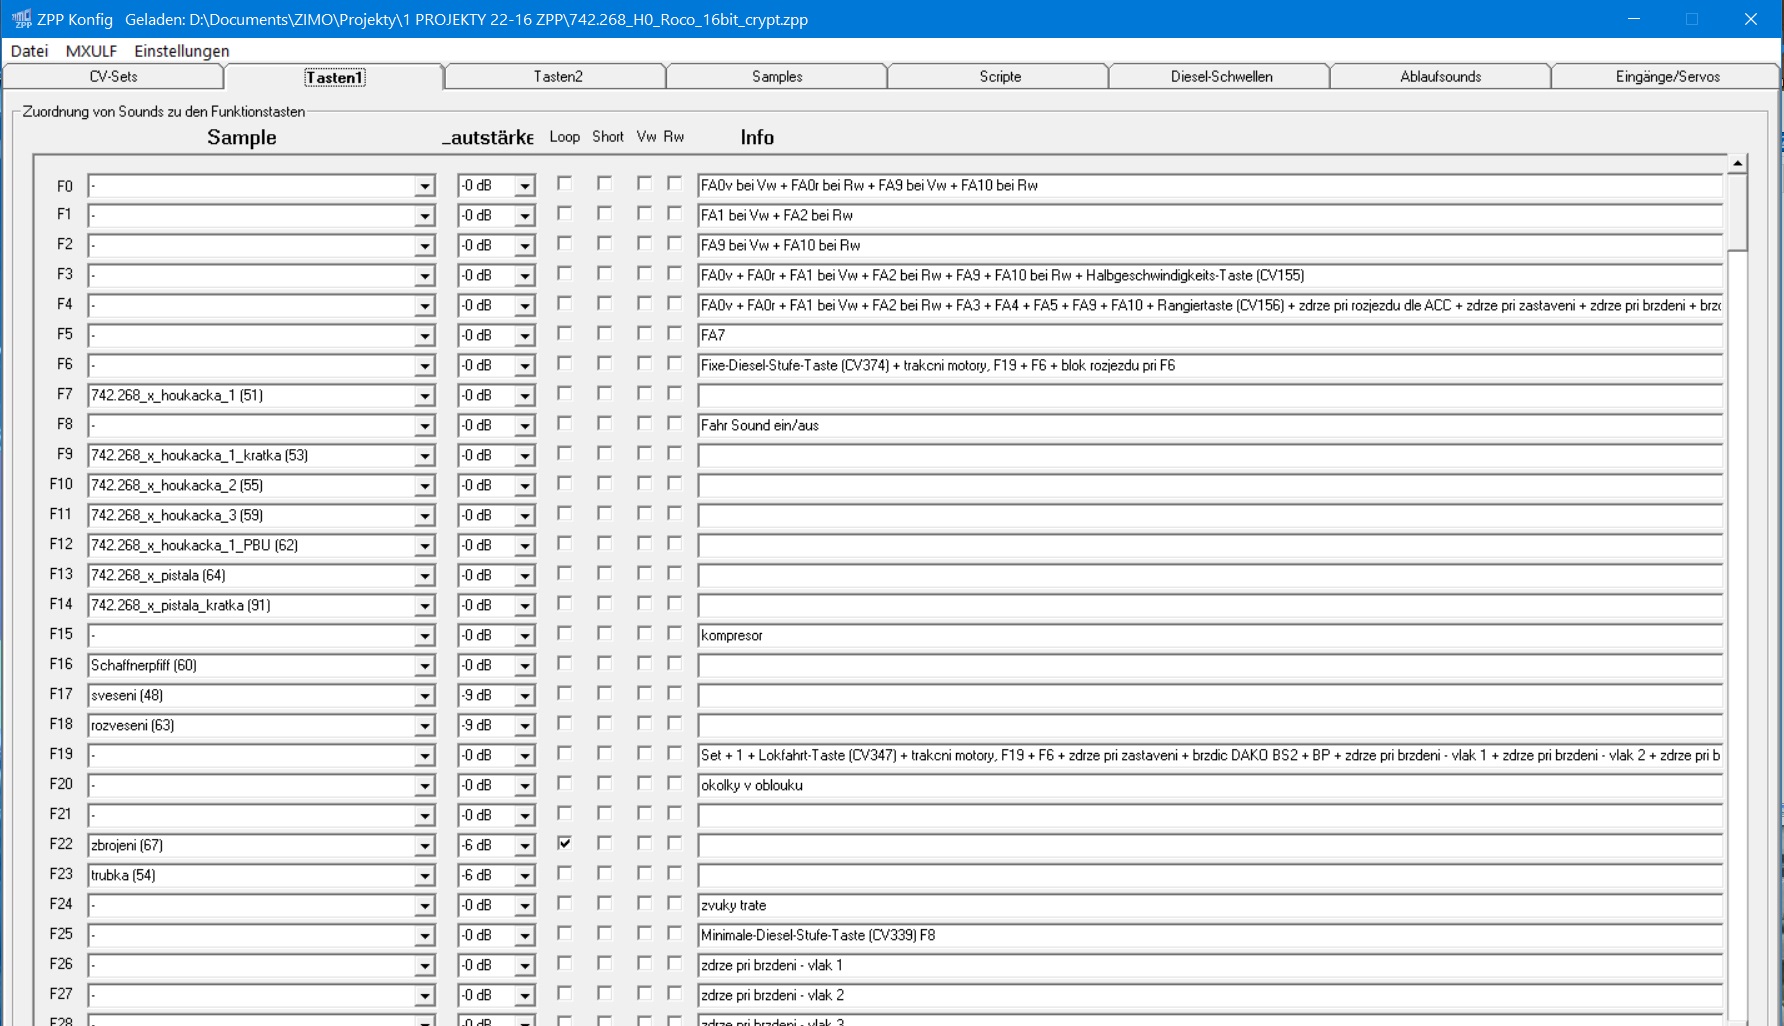Enable the Vw checkbox for F13
1784x1026 pixels.
pyautogui.click(x=644, y=574)
